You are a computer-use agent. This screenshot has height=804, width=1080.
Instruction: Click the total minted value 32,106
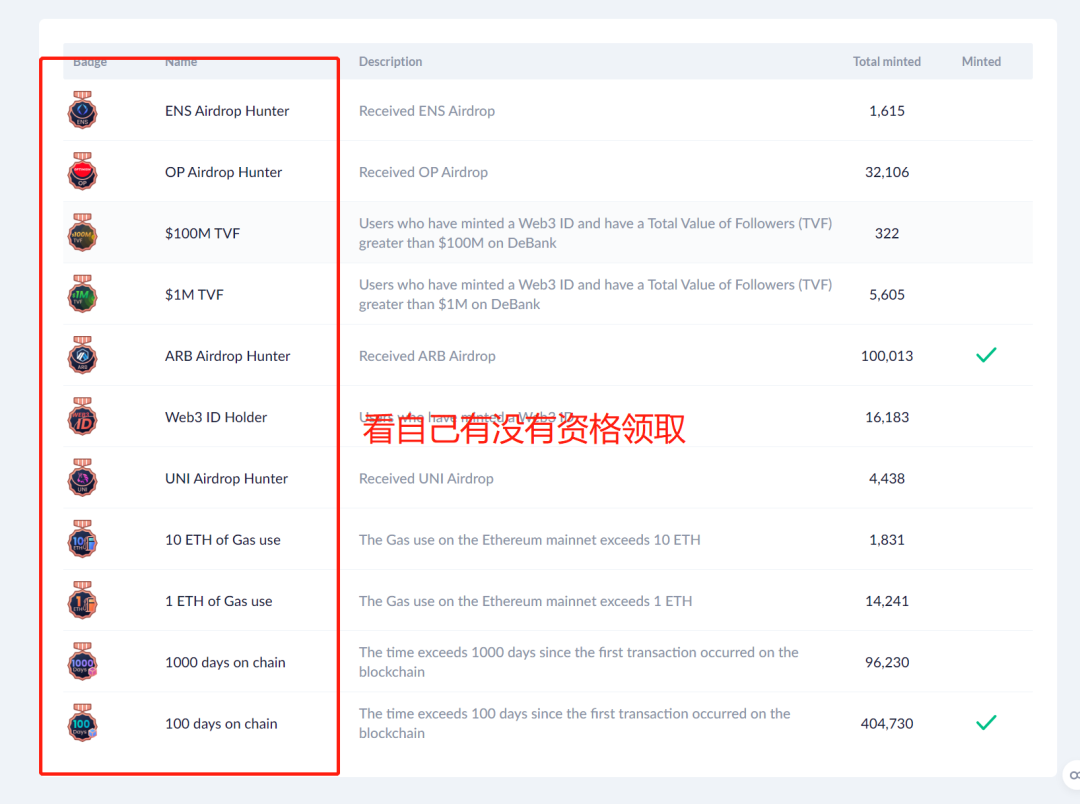(886, 172)
